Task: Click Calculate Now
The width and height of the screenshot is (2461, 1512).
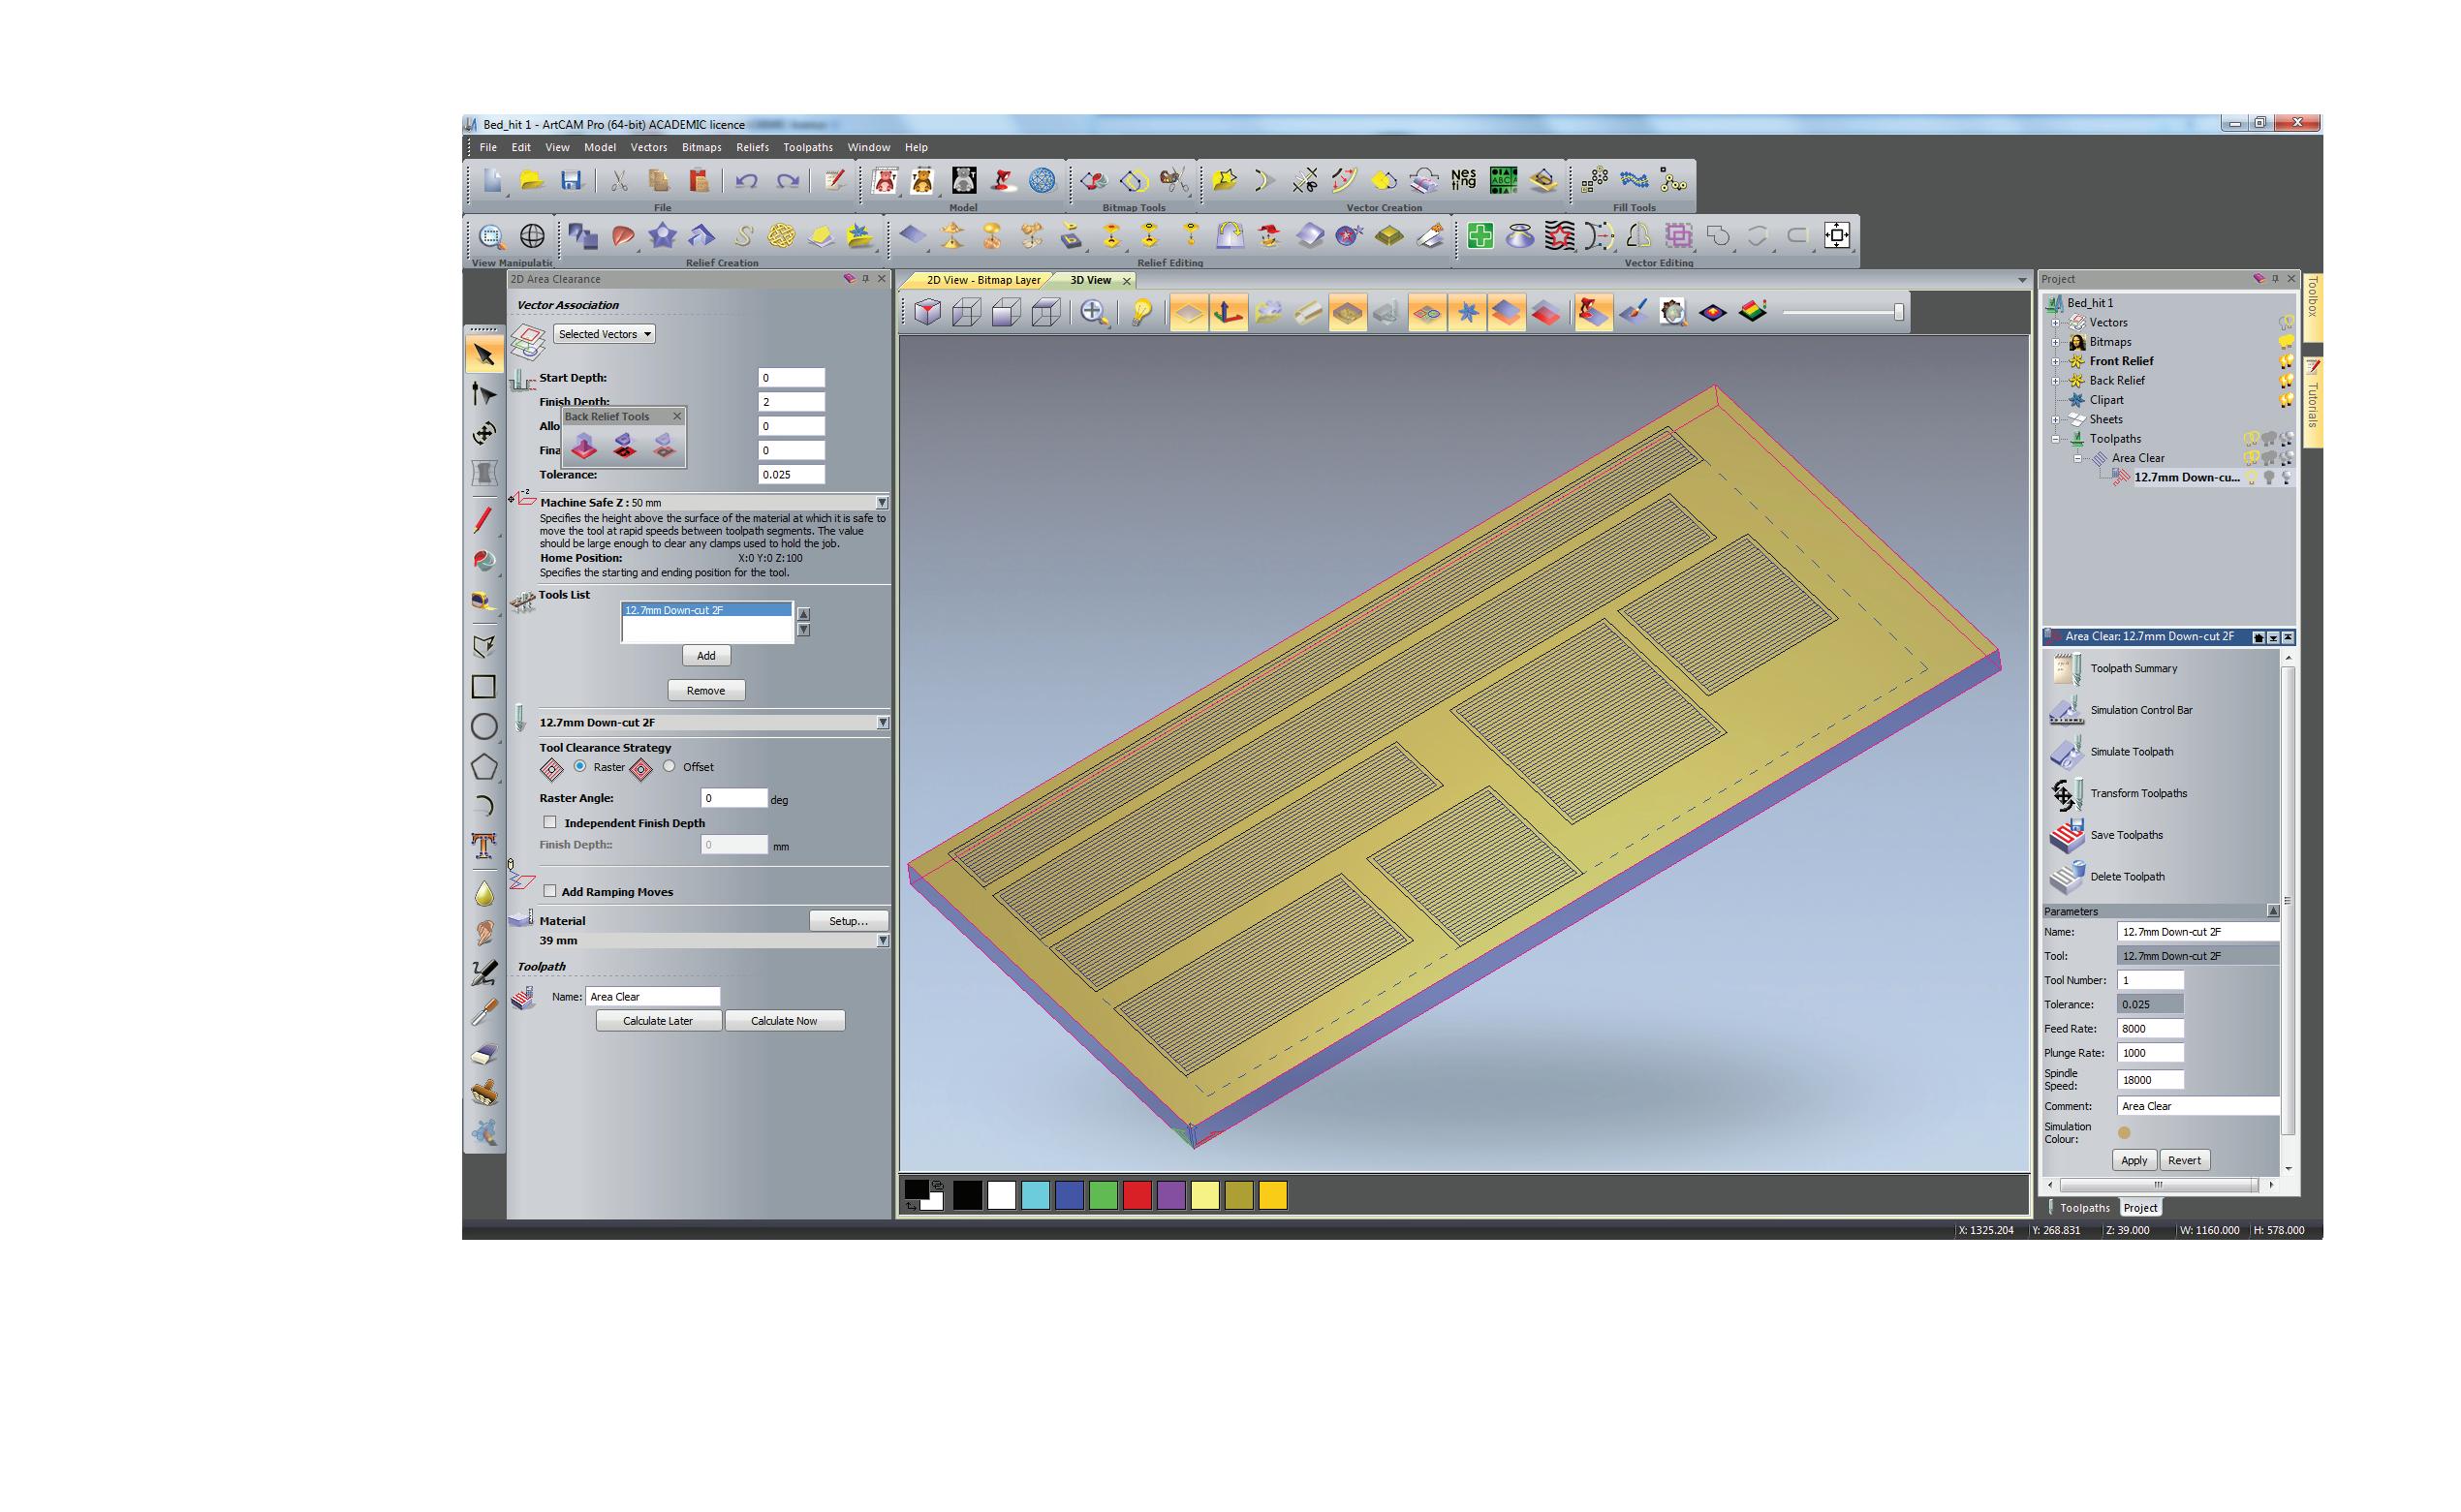Action: (784, 1021)
